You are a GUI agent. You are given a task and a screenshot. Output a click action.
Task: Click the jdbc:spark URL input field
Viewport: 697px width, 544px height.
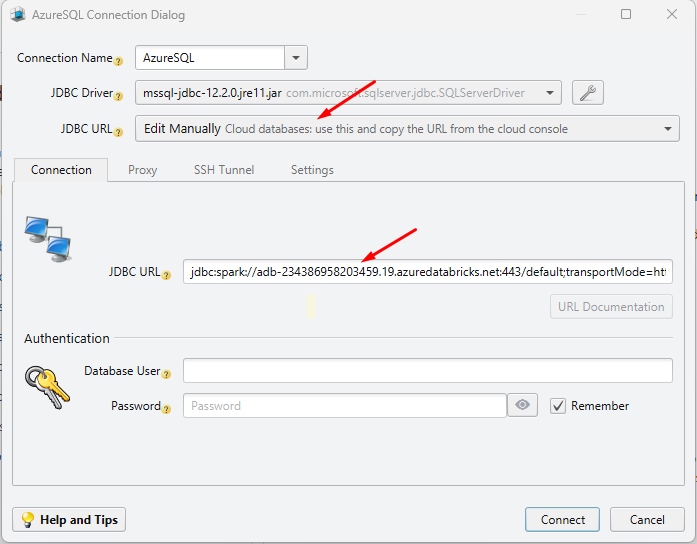tap(428, 272)
